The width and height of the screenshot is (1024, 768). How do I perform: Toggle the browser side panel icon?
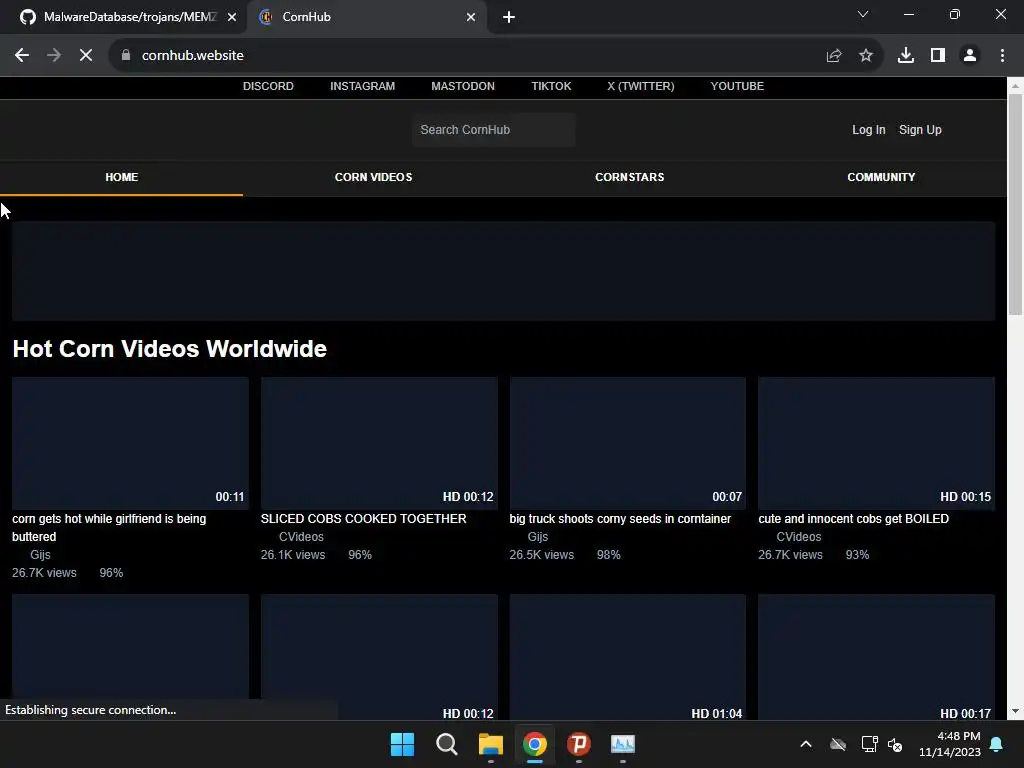click(938, 56)
